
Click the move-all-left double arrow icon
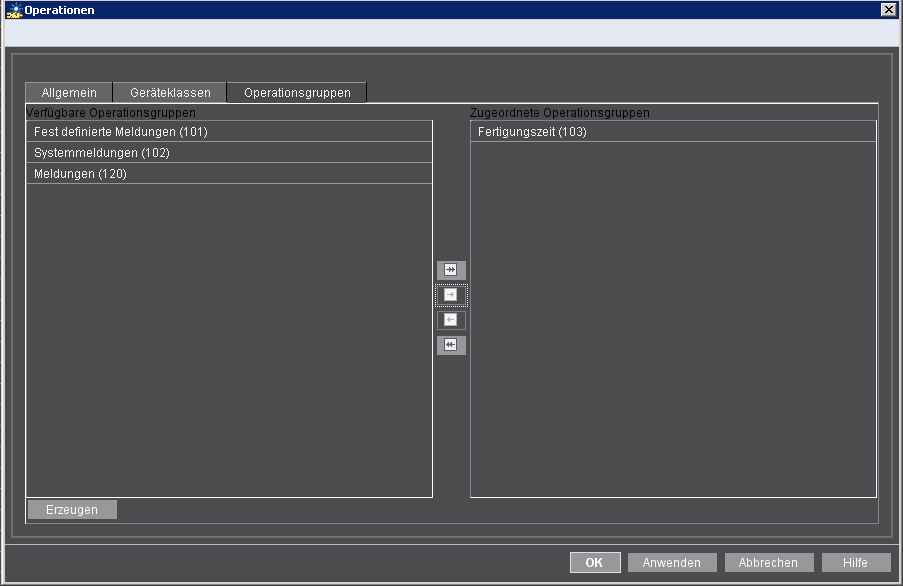(450, 345)
